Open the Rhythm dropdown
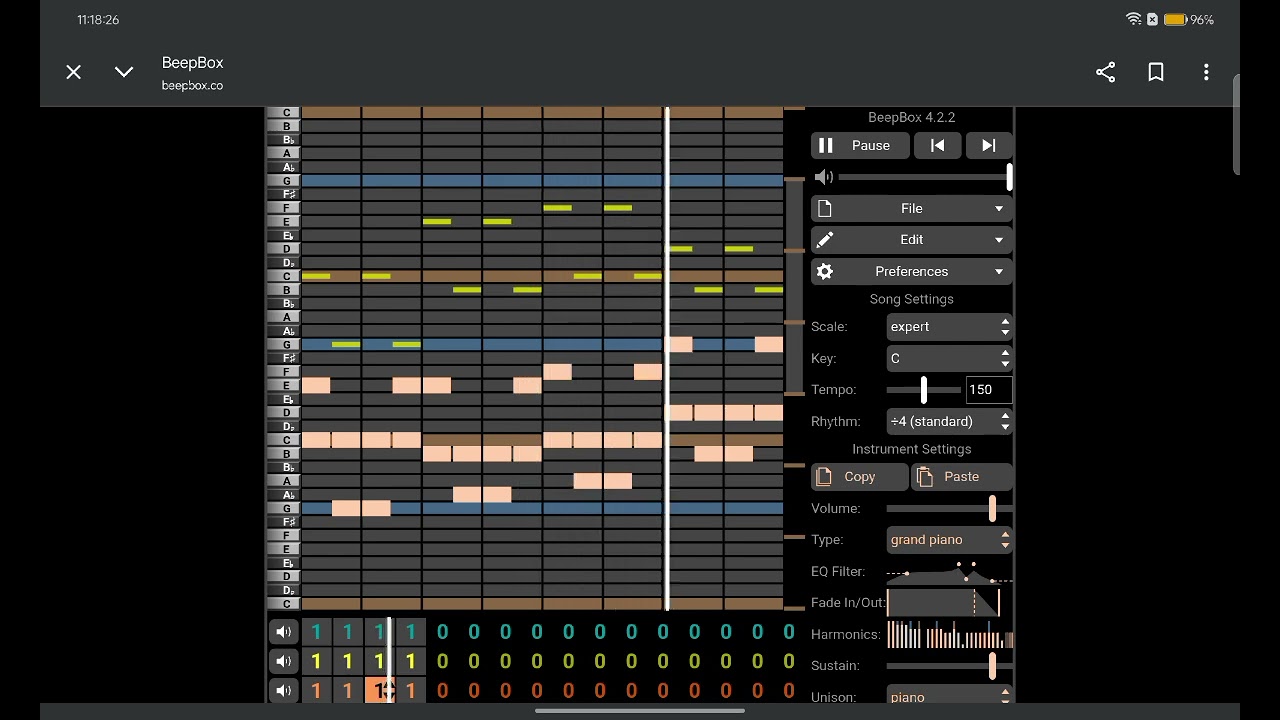The width and height of the screenshot is (1280, 720). point(949,422)
